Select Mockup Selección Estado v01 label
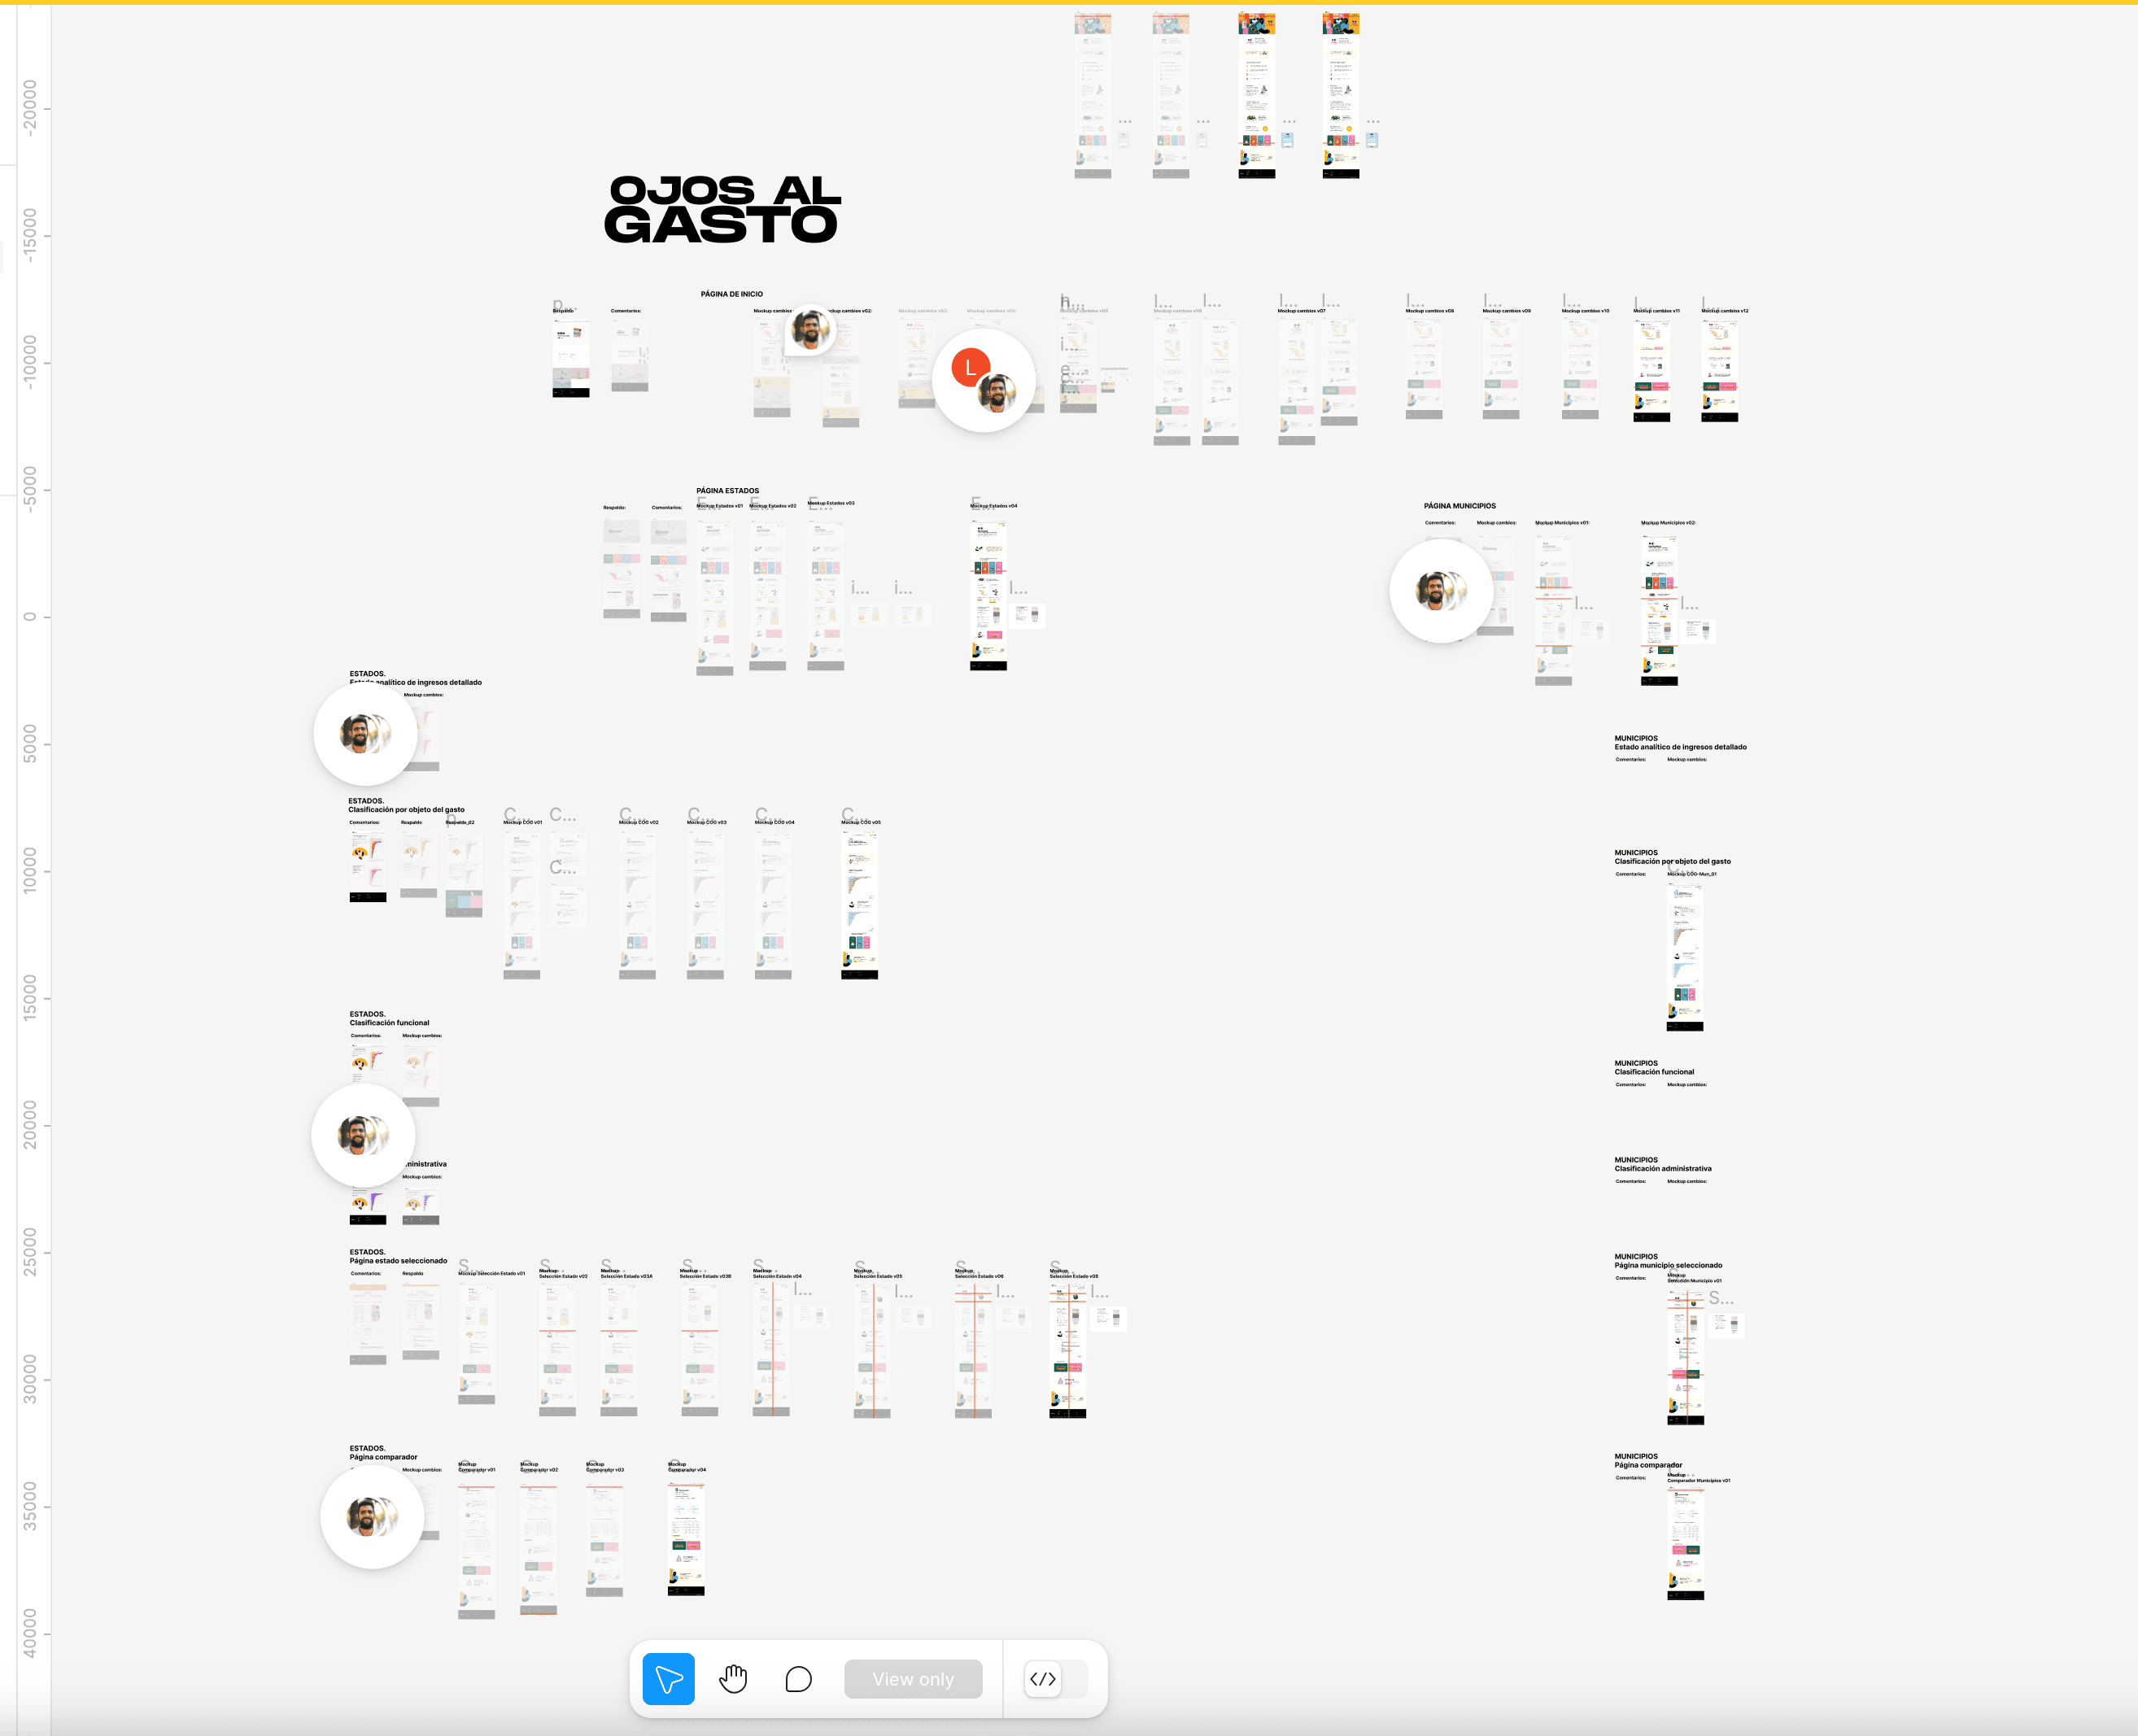The width and height of the screenshot is (2138, 1736). coord(492,1274)
